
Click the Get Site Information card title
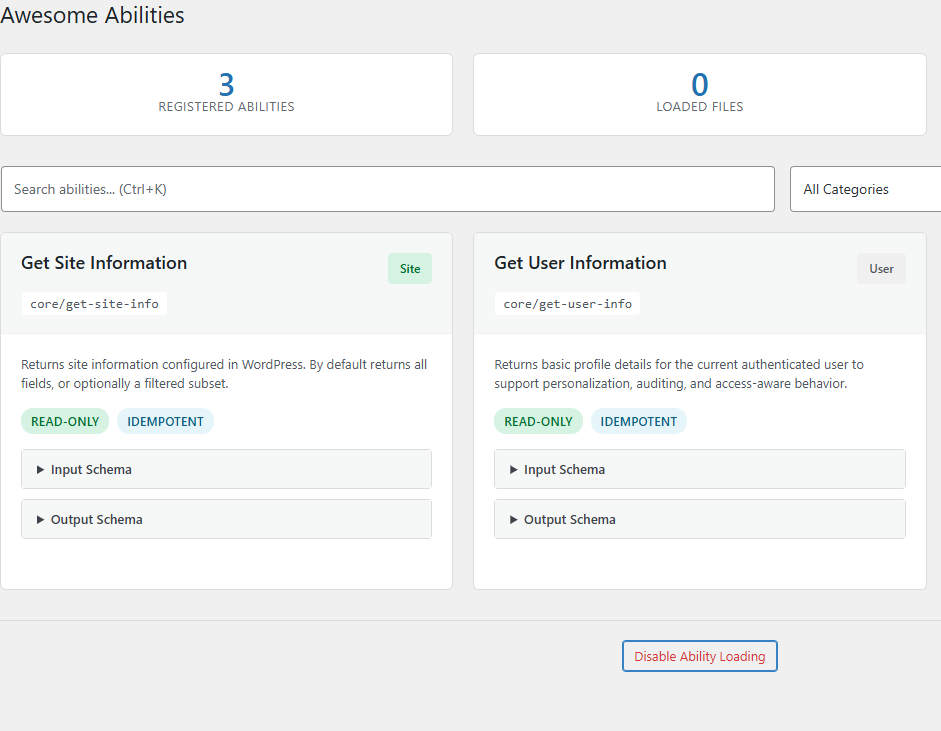pos(104,263)
